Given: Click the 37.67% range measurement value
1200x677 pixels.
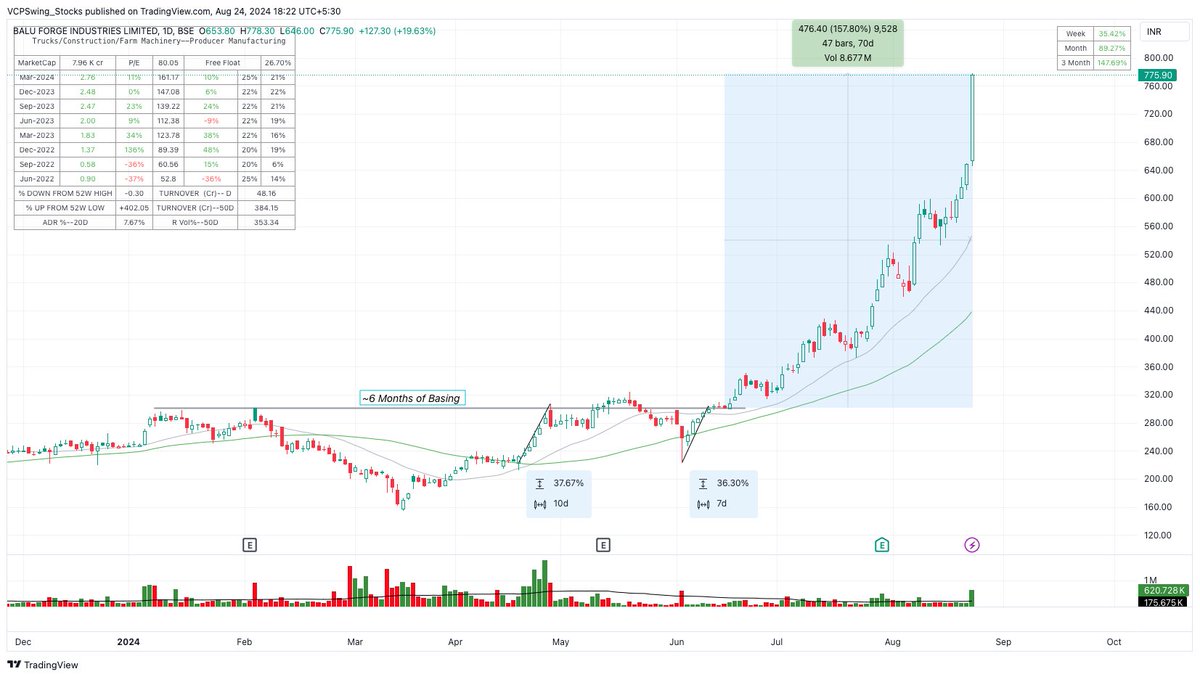Looking at the screenshot, I should (569, 482).
